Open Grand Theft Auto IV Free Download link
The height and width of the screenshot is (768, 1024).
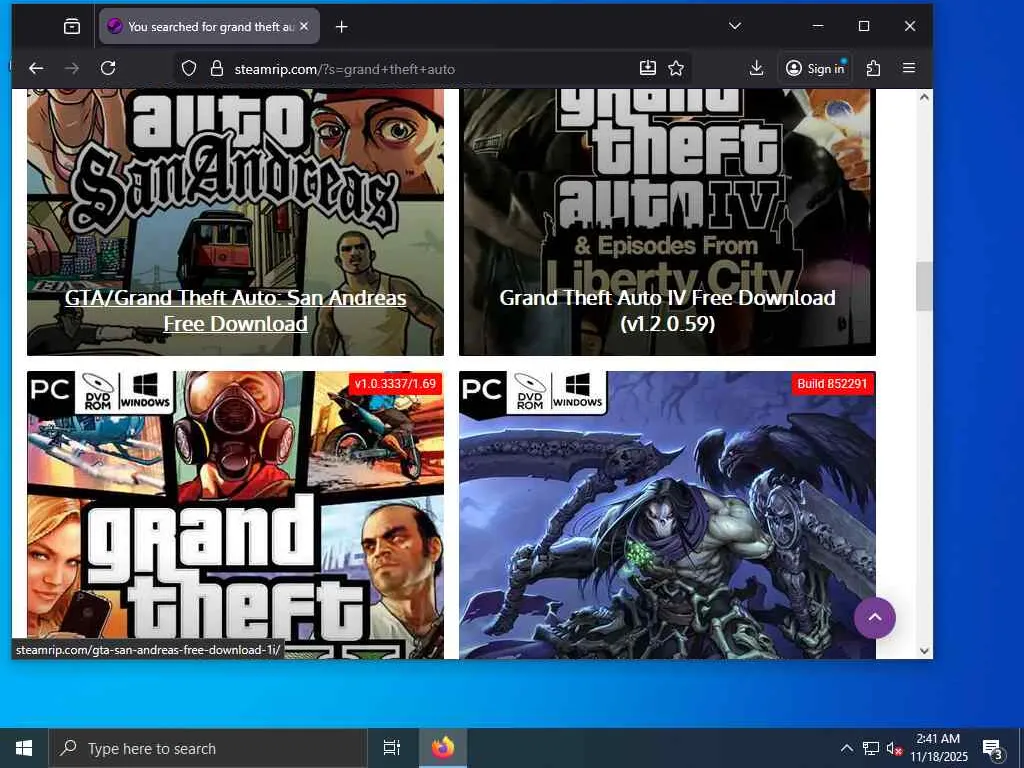[667, 311]
